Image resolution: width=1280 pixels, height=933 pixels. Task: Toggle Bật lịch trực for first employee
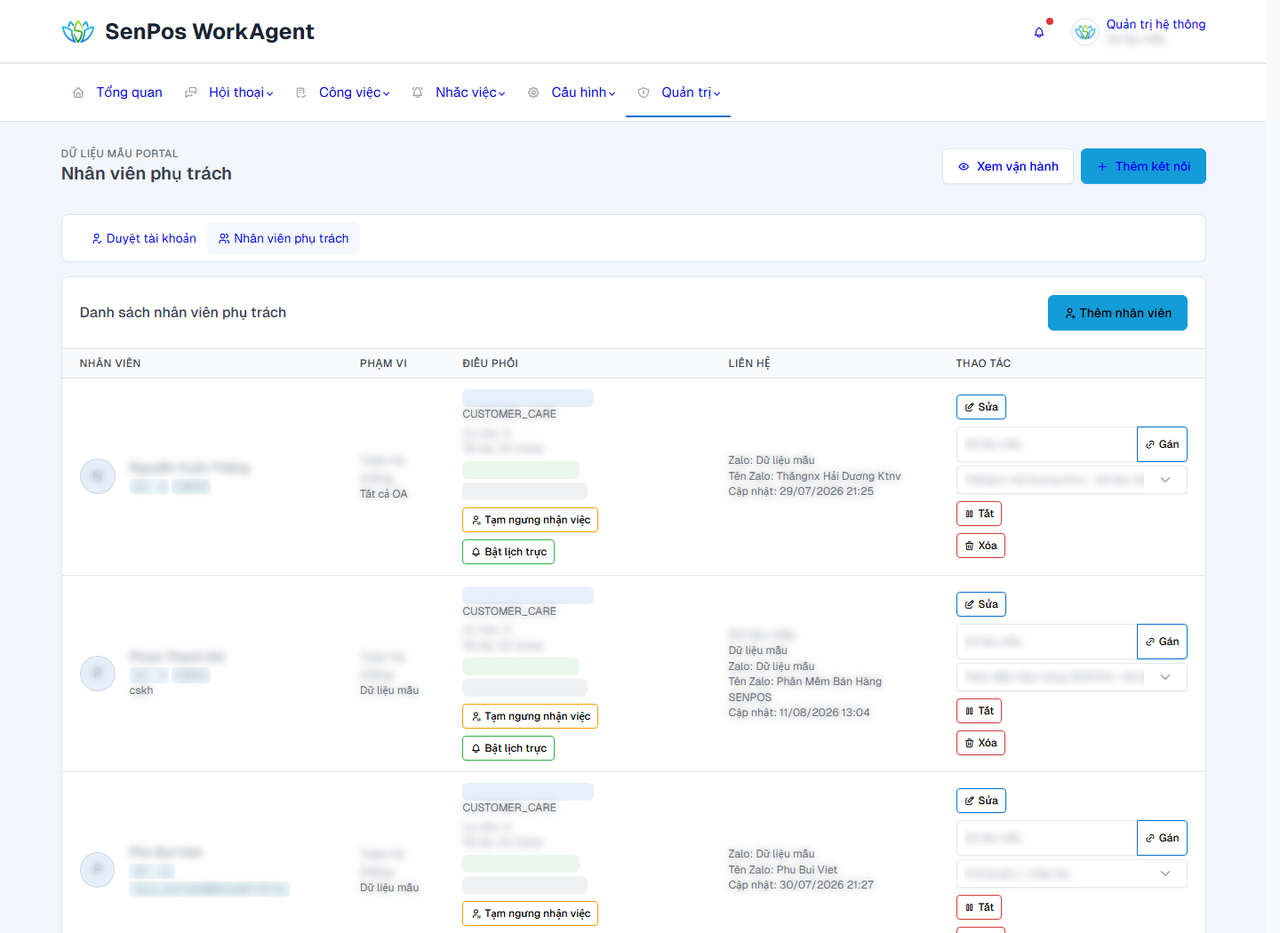(508, 552)
